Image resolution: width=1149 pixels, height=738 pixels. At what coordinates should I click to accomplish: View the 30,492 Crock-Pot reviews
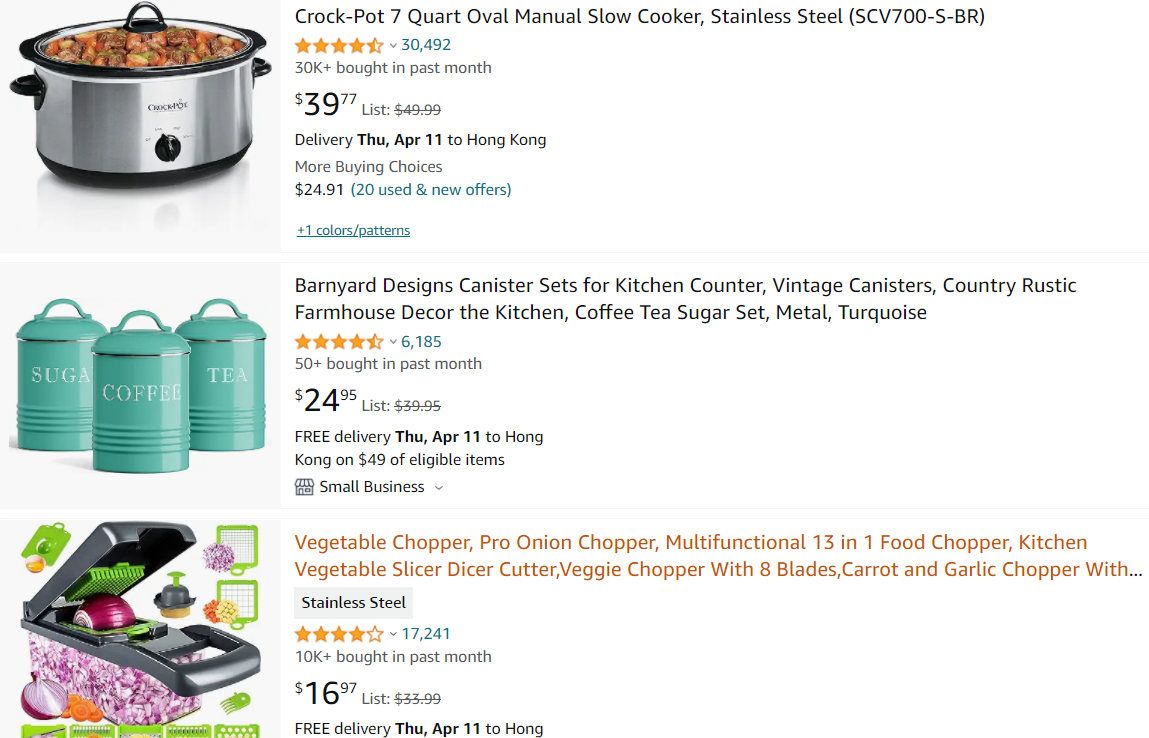[x=426, y=45]
